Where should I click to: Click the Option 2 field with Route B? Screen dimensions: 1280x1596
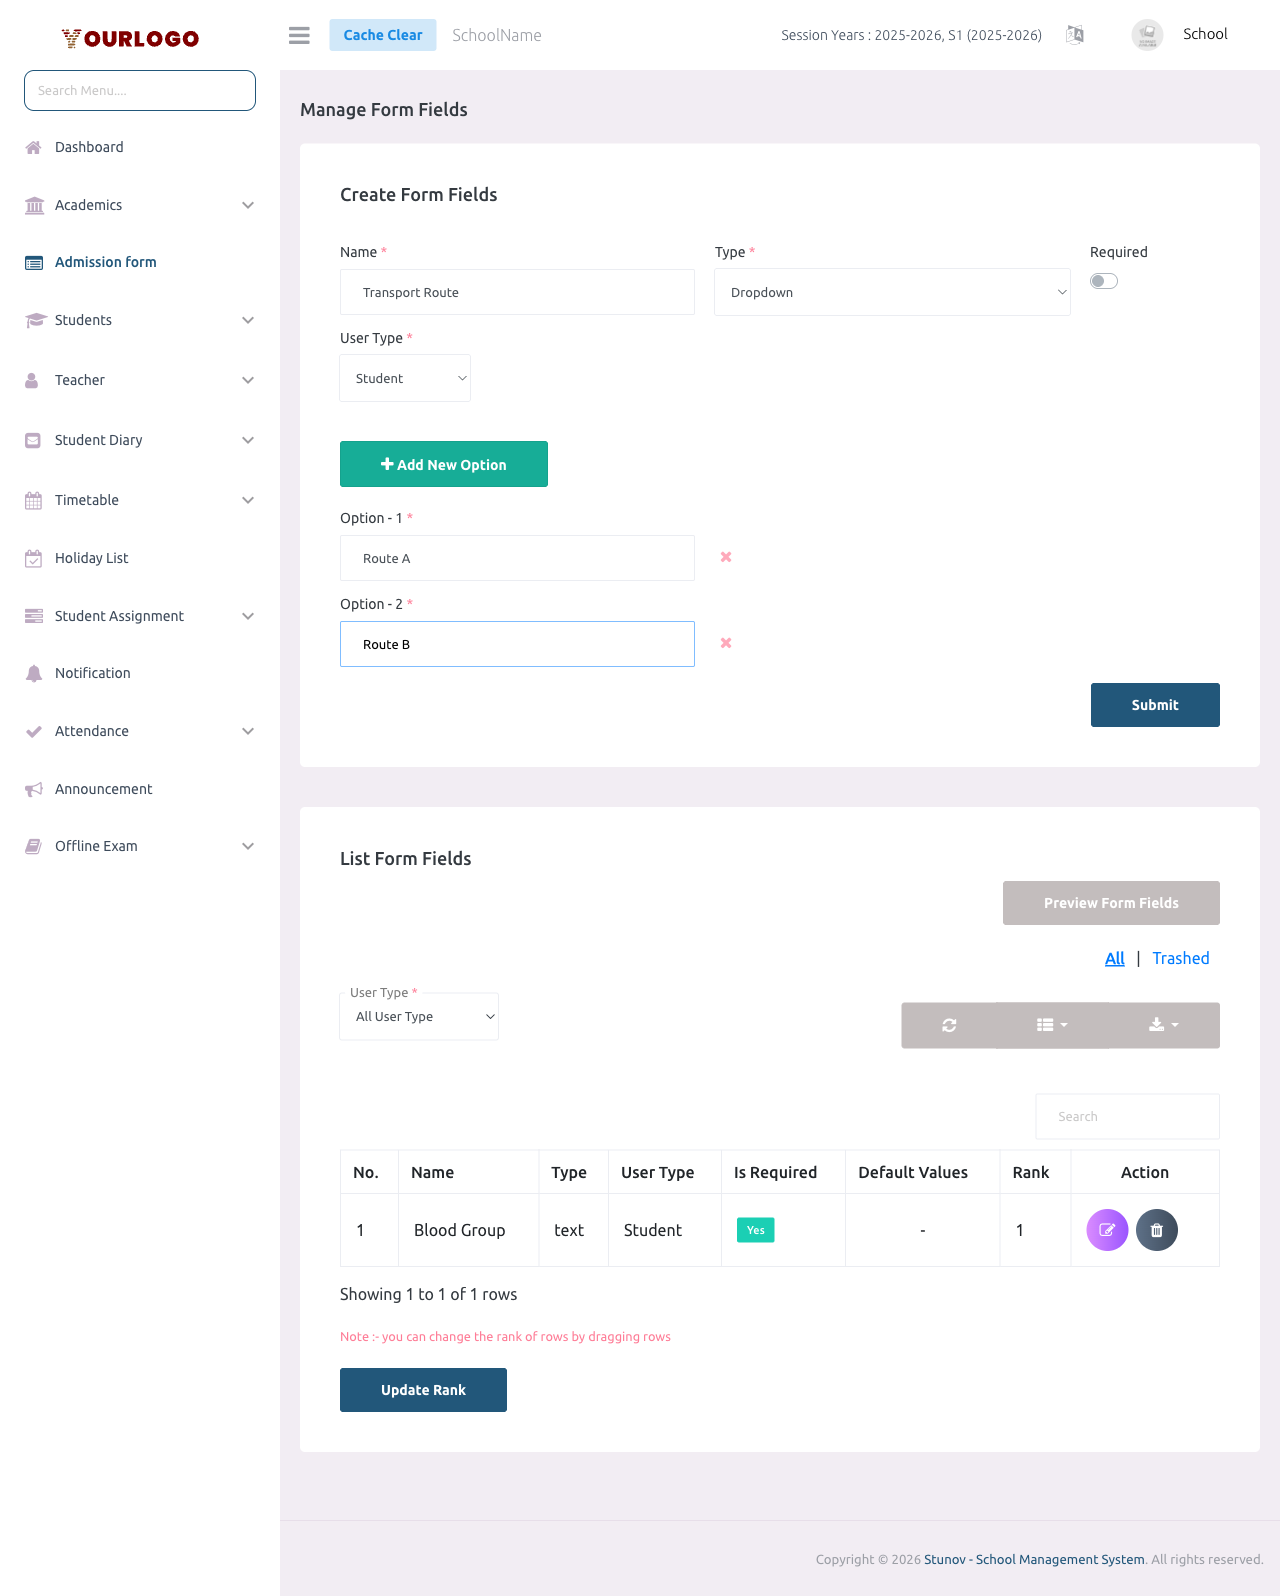pyautogui.click(x=517, y=644)
